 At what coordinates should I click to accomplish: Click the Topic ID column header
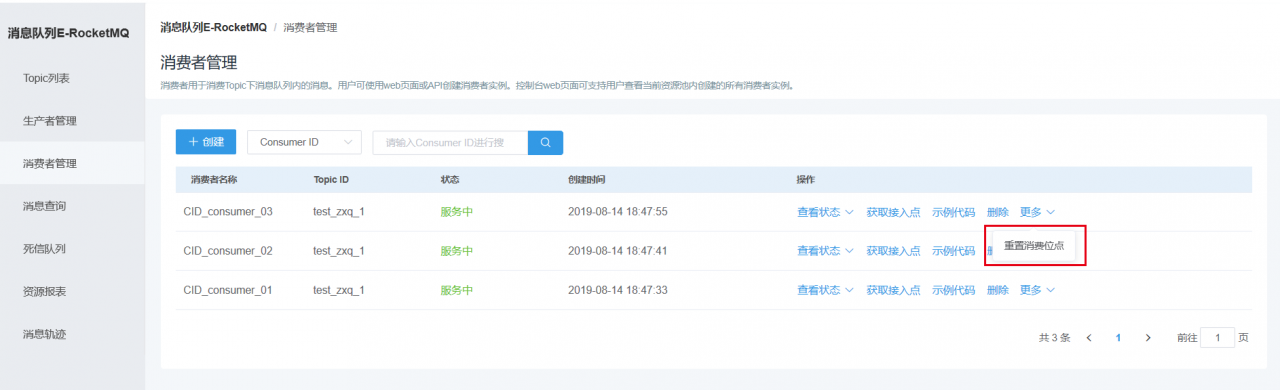pyautogui.click(x=331, y=180)
